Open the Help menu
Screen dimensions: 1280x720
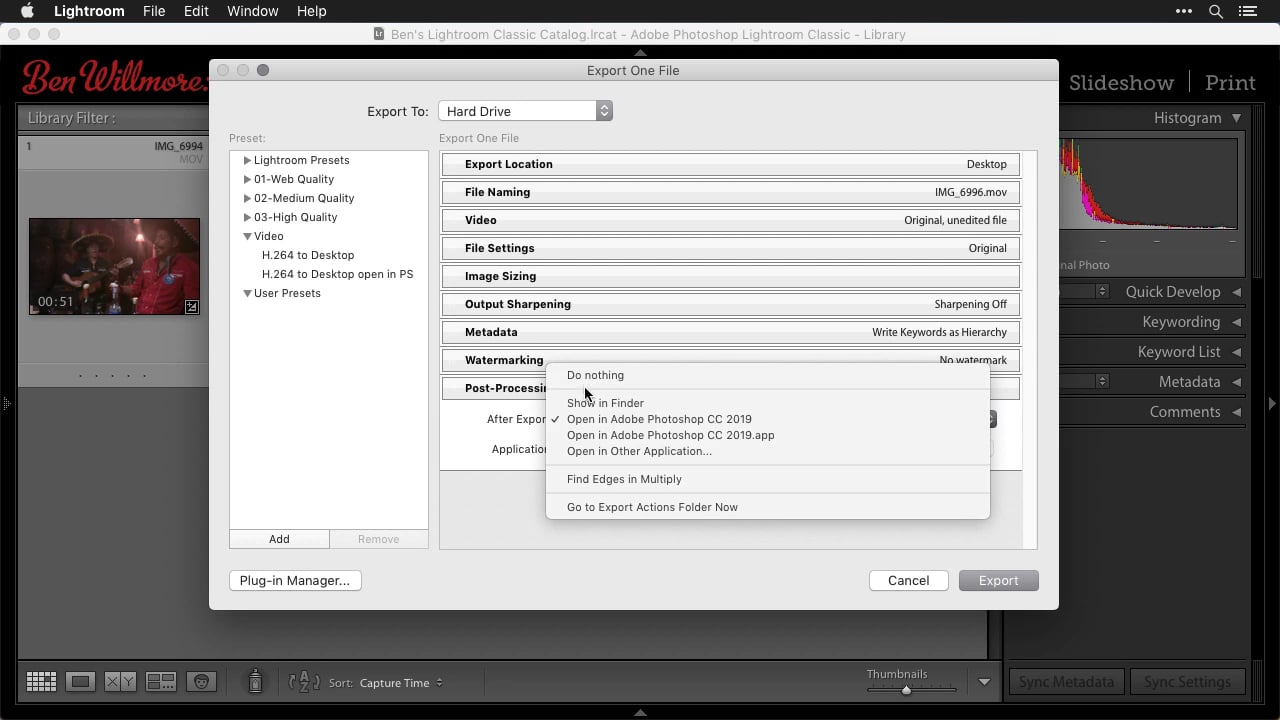[x=311, y=11]
